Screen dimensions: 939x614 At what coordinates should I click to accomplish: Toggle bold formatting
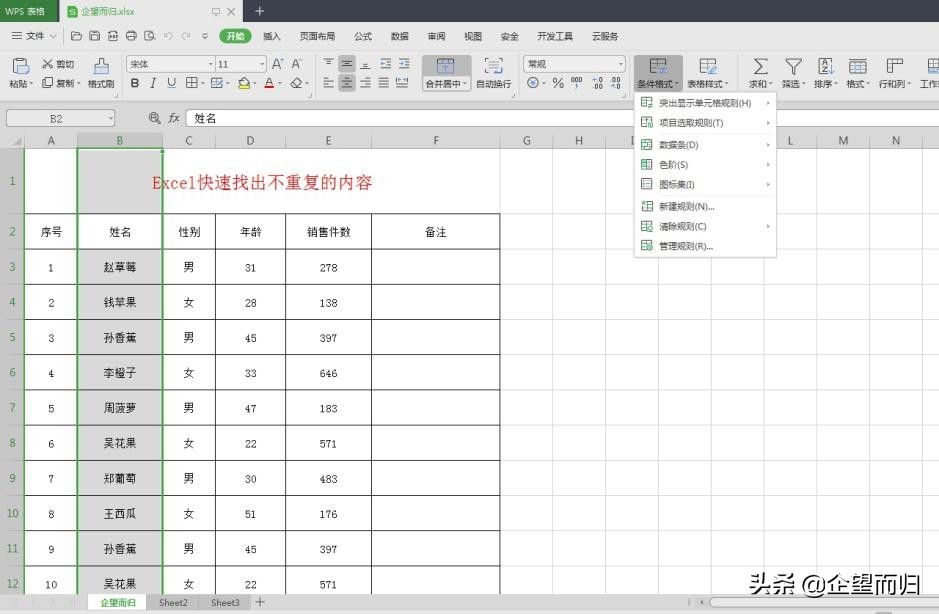point(135,83)
